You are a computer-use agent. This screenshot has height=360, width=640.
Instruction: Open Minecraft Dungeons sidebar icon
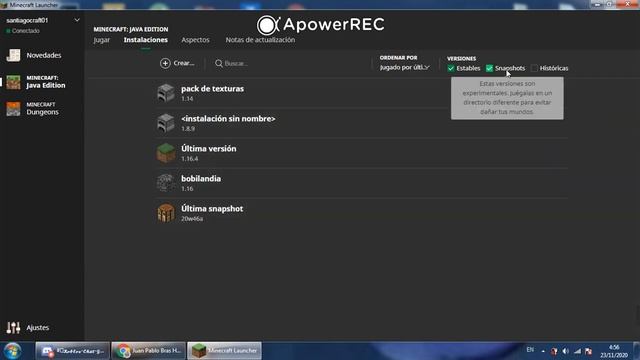point(13,109)
